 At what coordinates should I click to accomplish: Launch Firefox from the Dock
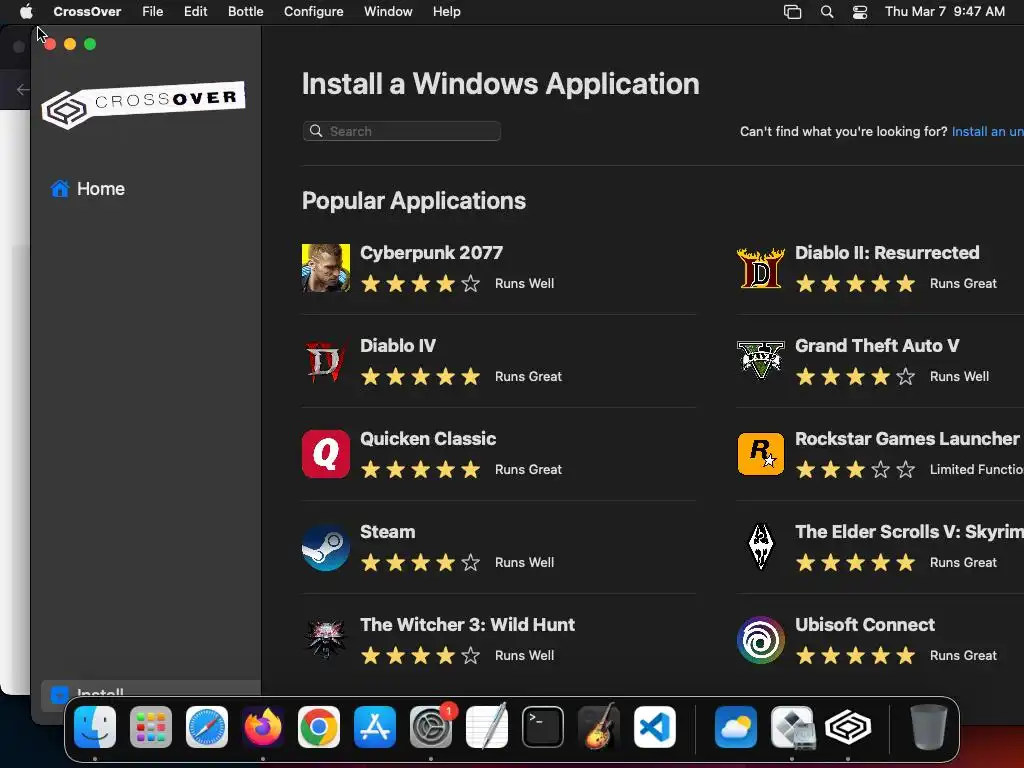(x=263, y=727)
